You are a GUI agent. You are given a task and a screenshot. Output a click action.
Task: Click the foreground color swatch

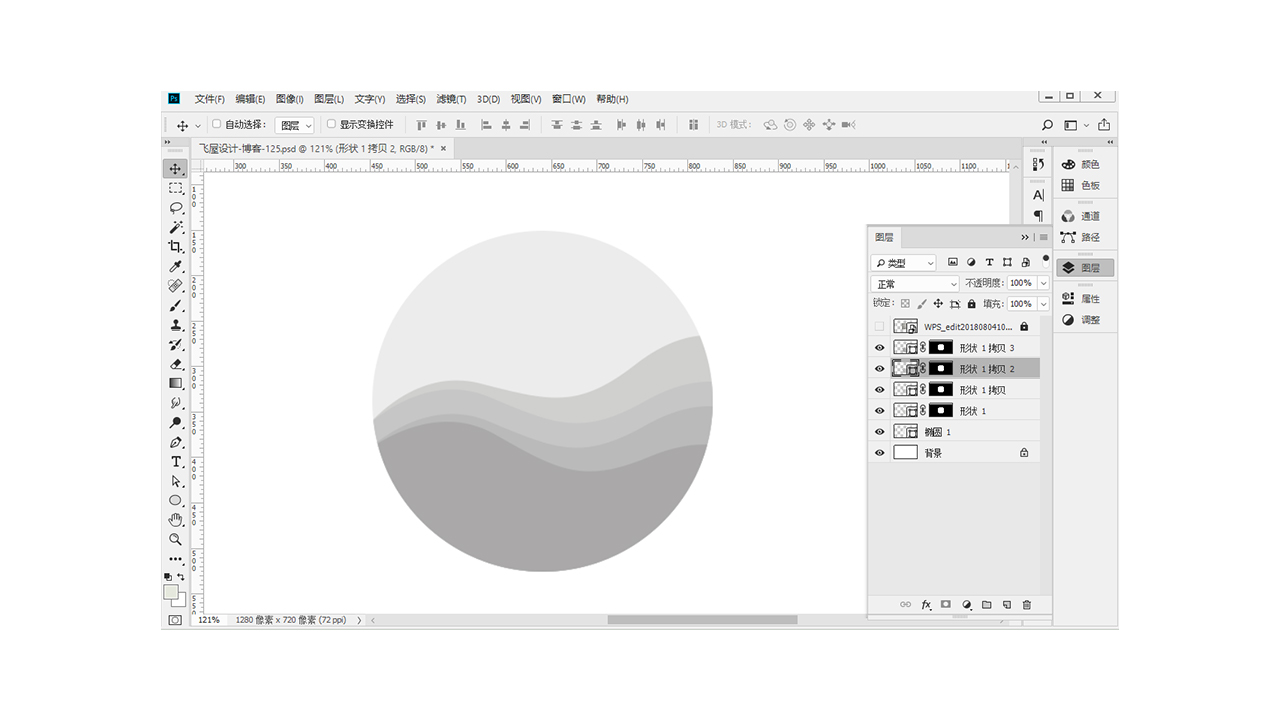click(171, 592)
